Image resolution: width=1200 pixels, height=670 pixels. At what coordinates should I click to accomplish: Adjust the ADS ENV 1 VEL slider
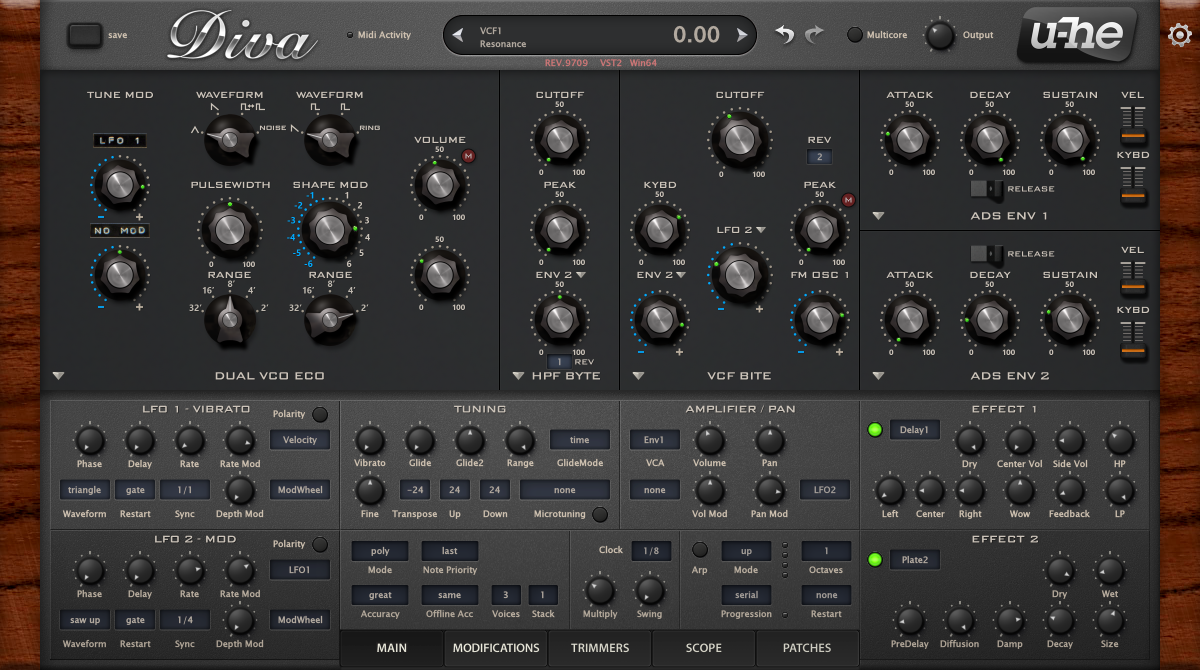pyautogui.click(x=1133, y=125)
